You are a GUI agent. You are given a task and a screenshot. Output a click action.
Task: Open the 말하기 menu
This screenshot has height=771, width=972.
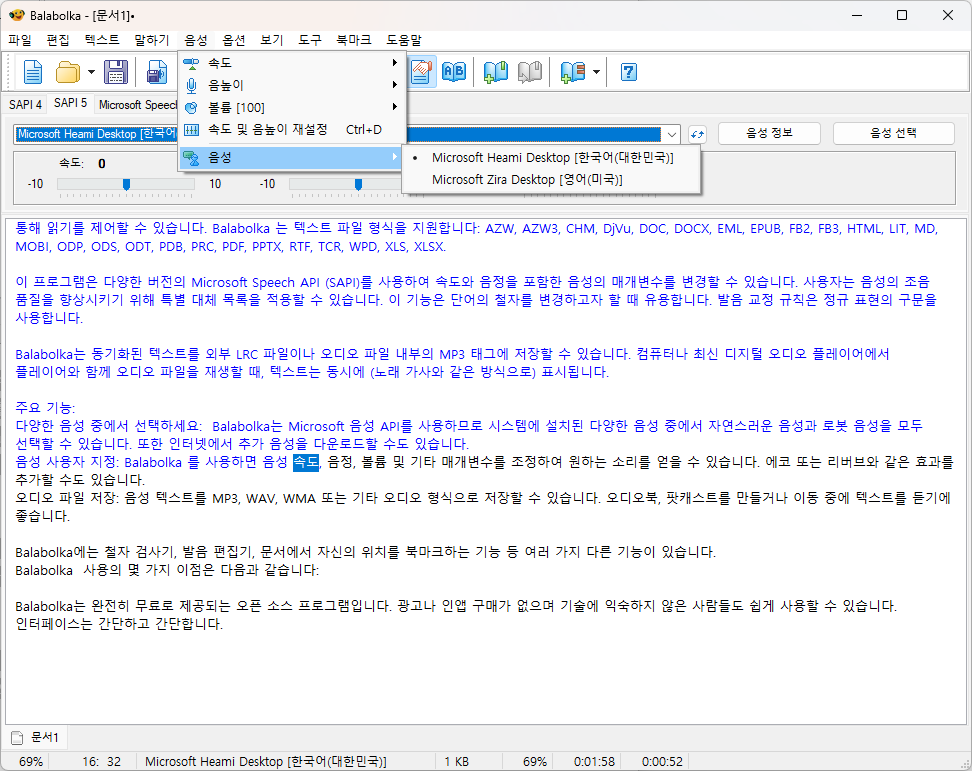coord(152,40)
